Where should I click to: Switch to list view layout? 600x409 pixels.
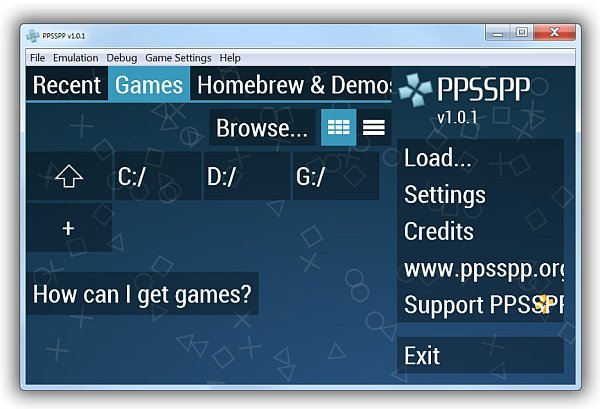(374, 127)
